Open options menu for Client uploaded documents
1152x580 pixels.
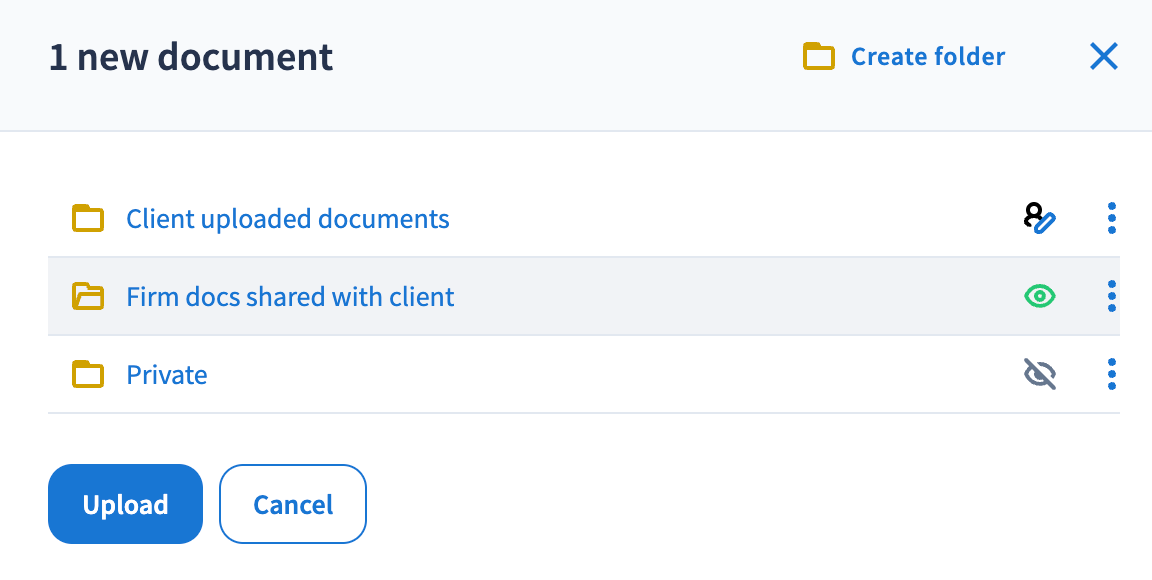point(1112,218)
